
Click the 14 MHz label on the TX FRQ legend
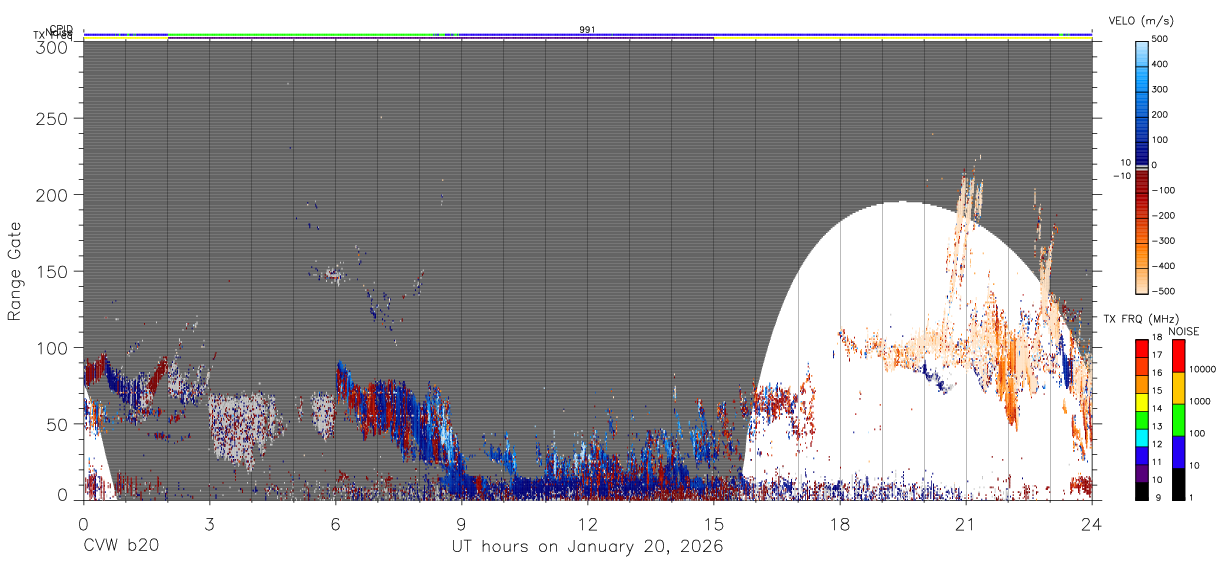point(1156,409)
